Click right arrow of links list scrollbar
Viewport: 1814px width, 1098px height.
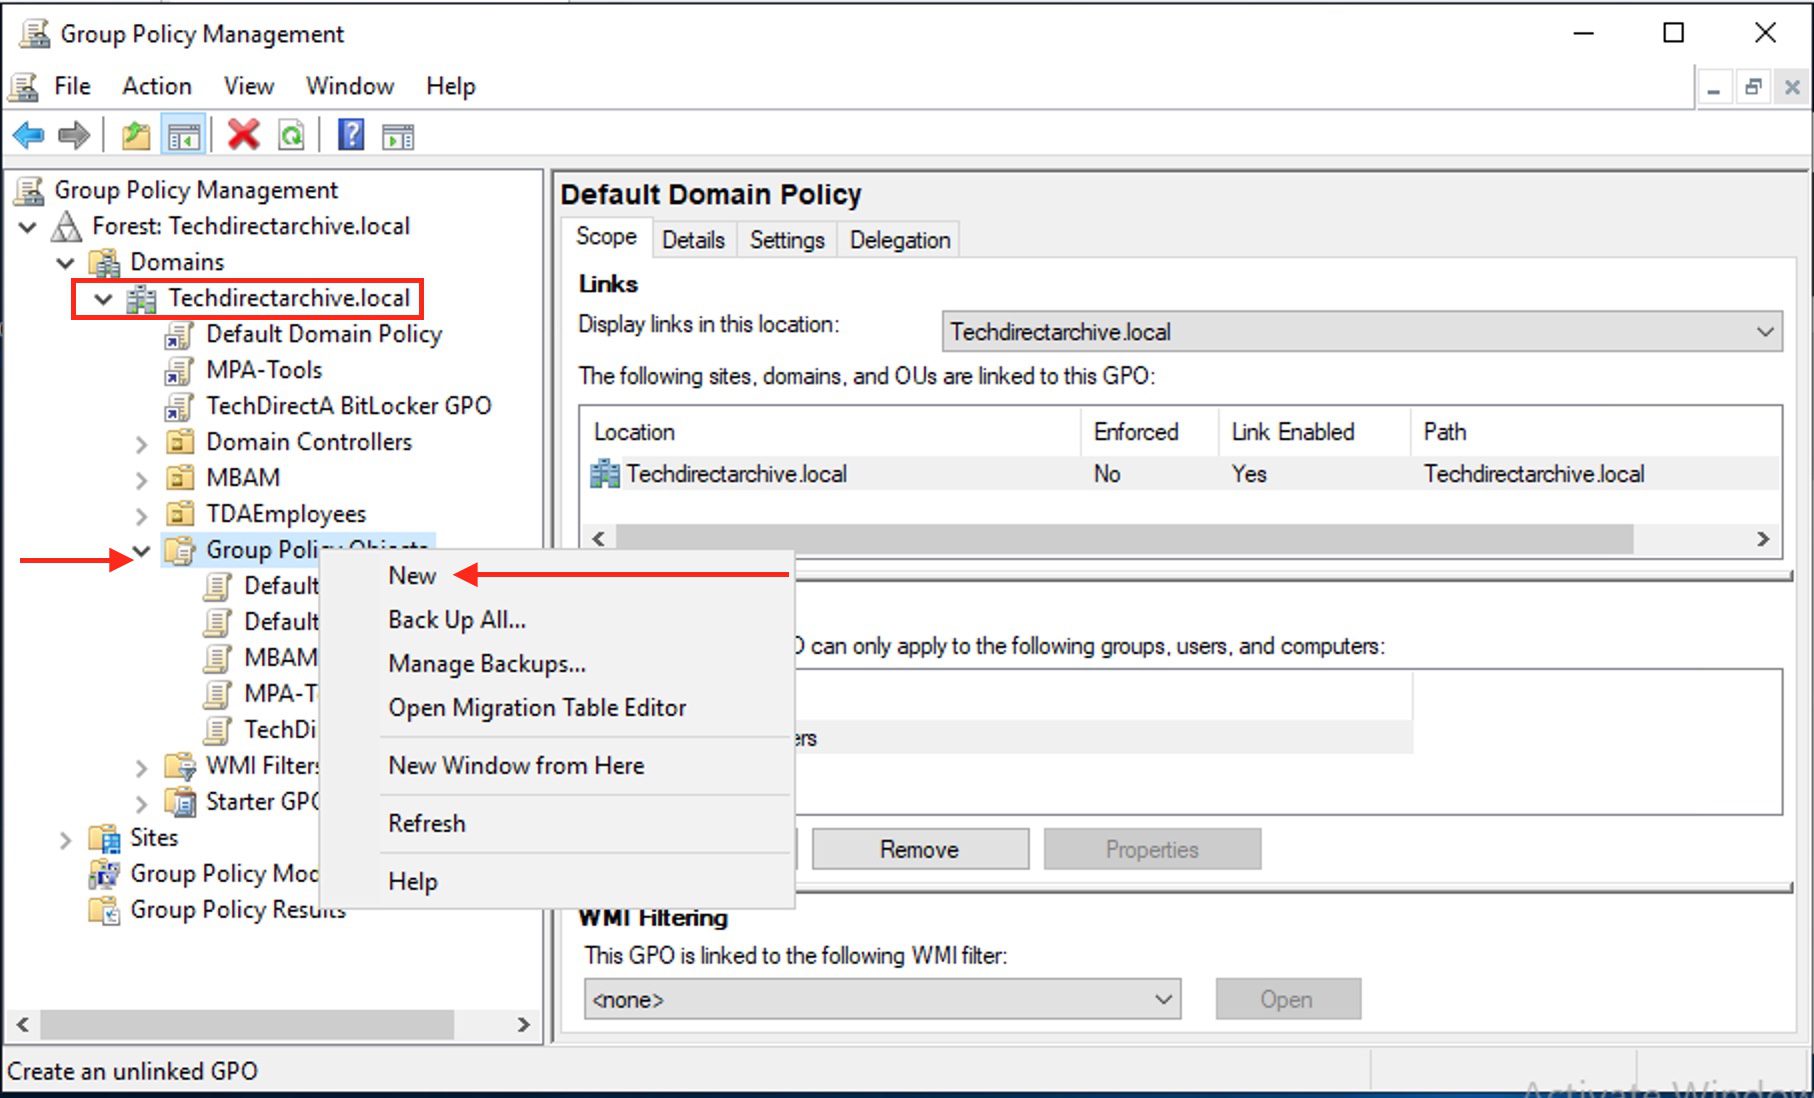click(x=1763, y=539)
